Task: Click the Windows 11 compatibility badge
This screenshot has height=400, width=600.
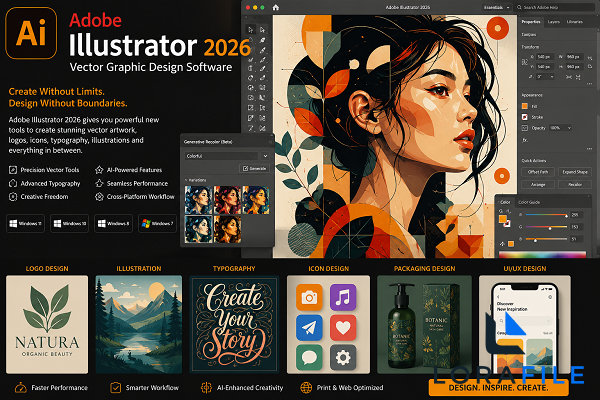Action: (x=26, y=224)
